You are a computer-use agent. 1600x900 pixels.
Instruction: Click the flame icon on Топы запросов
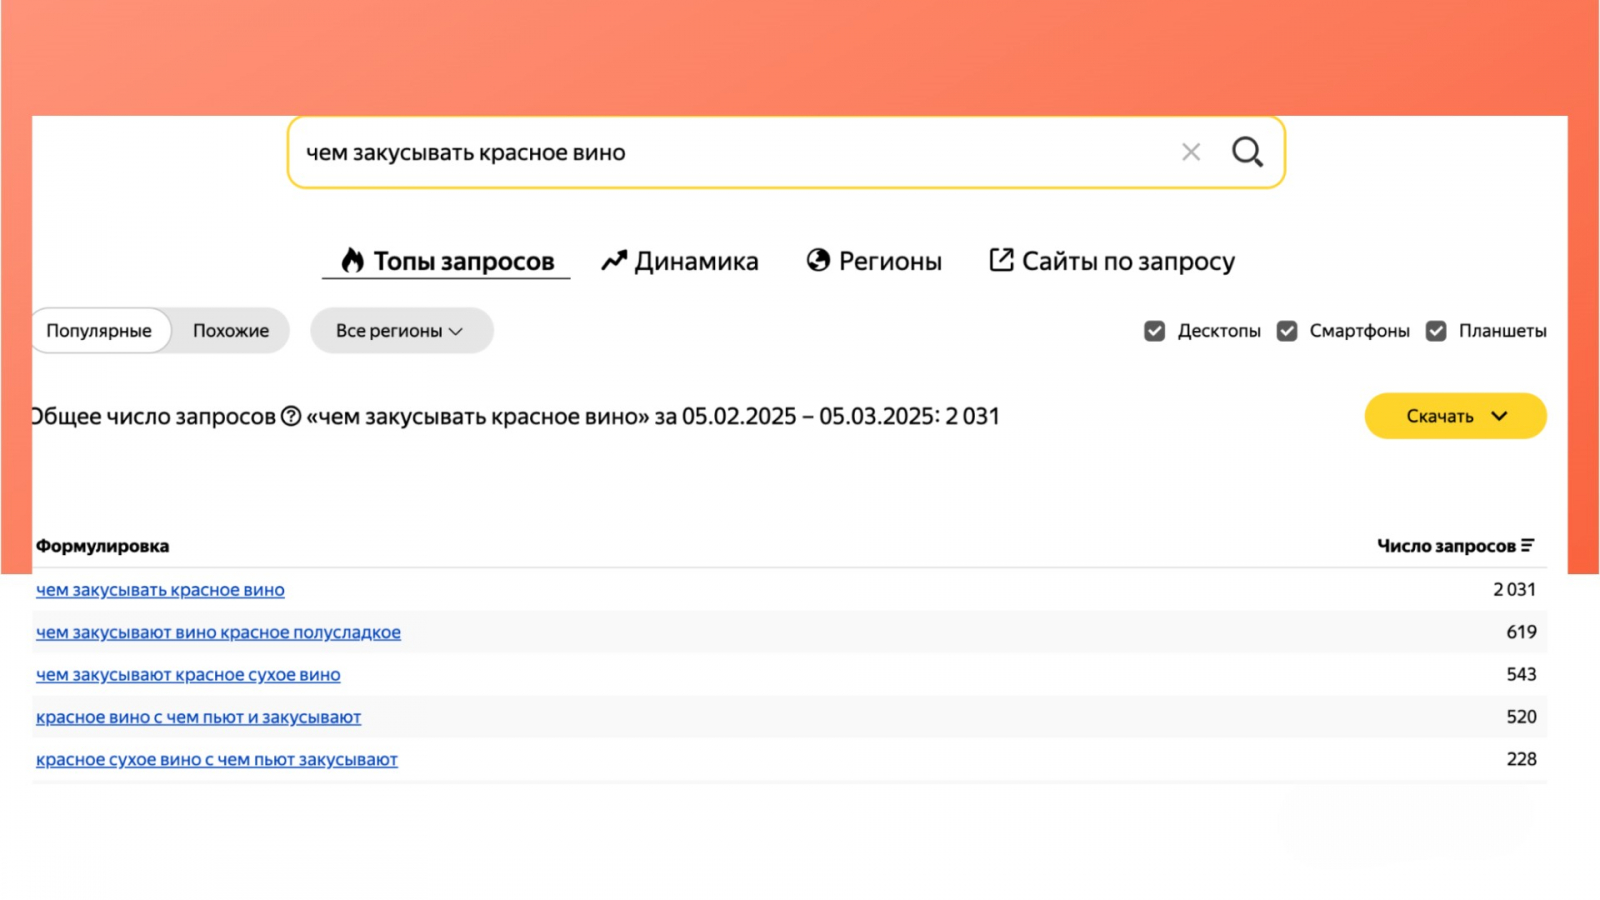(x=352, y=261)
